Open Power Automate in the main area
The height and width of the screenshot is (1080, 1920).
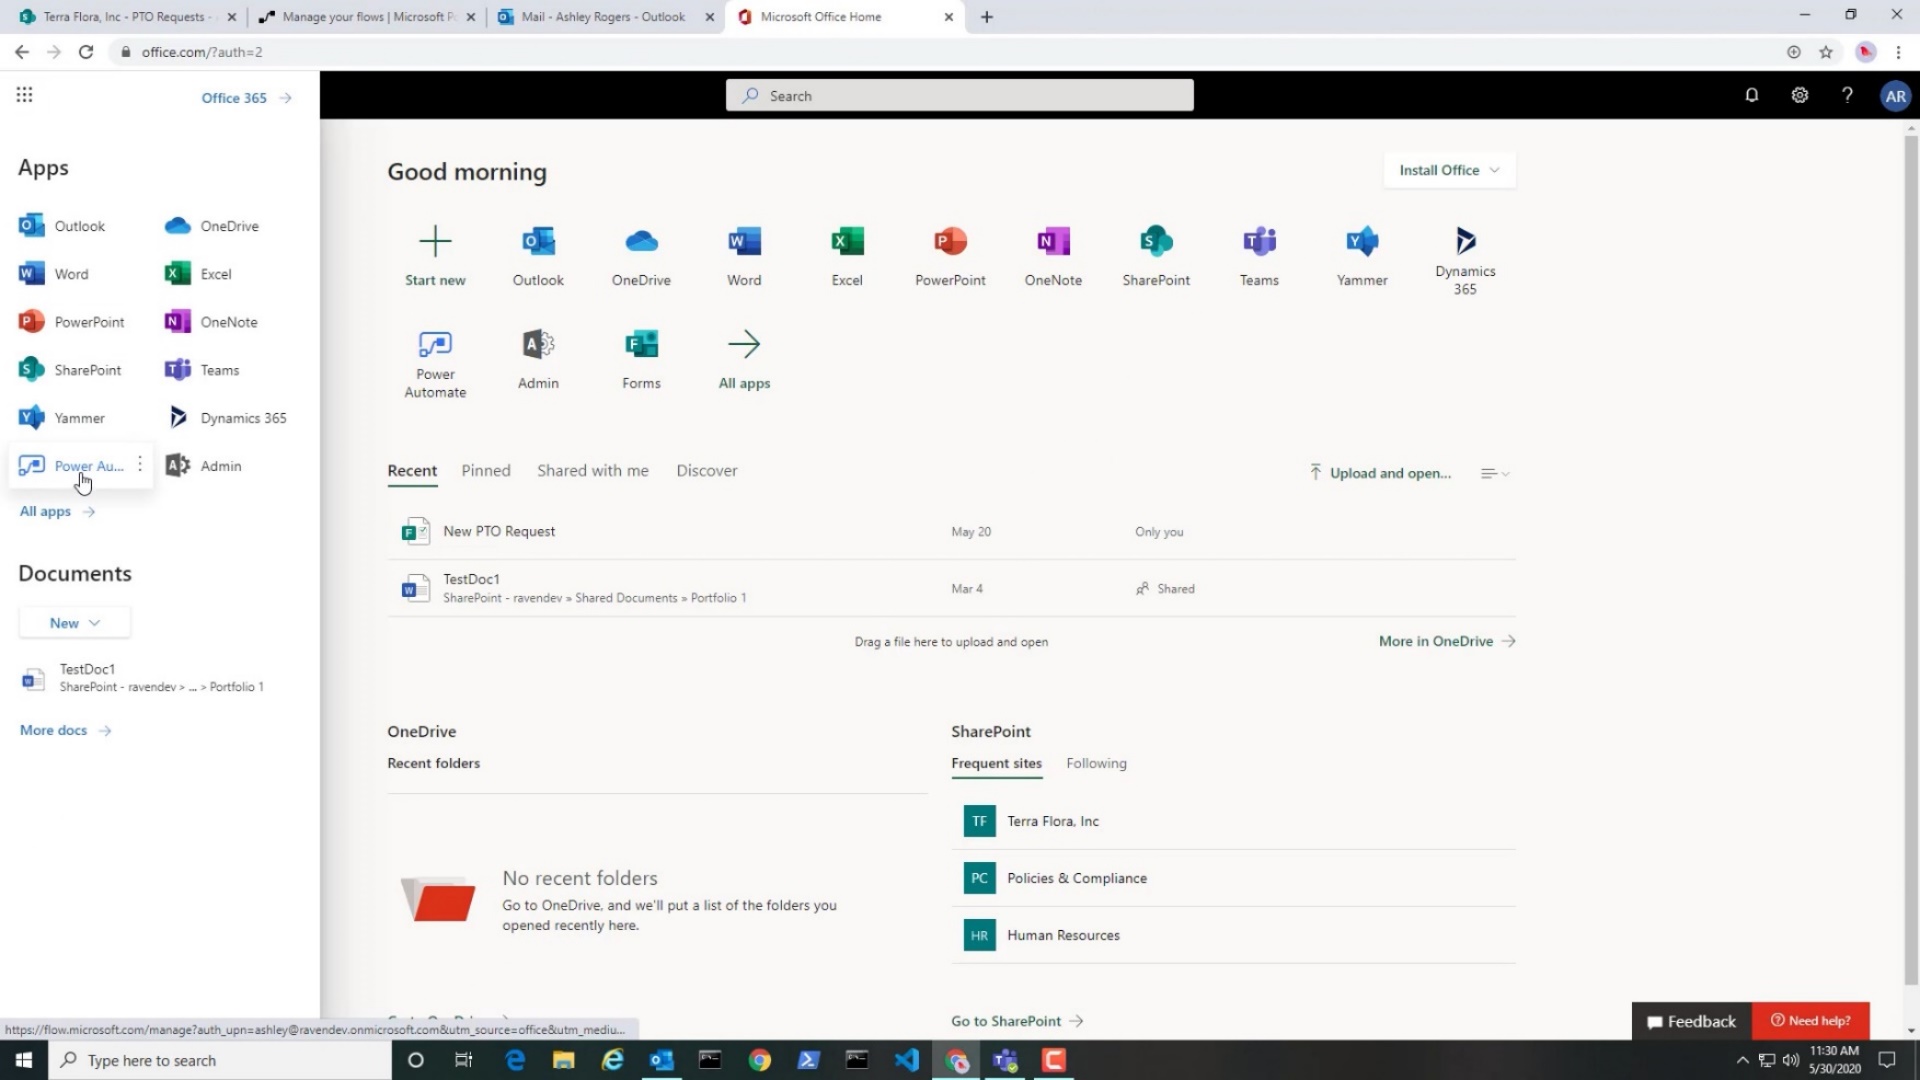[x=435, y=363]
